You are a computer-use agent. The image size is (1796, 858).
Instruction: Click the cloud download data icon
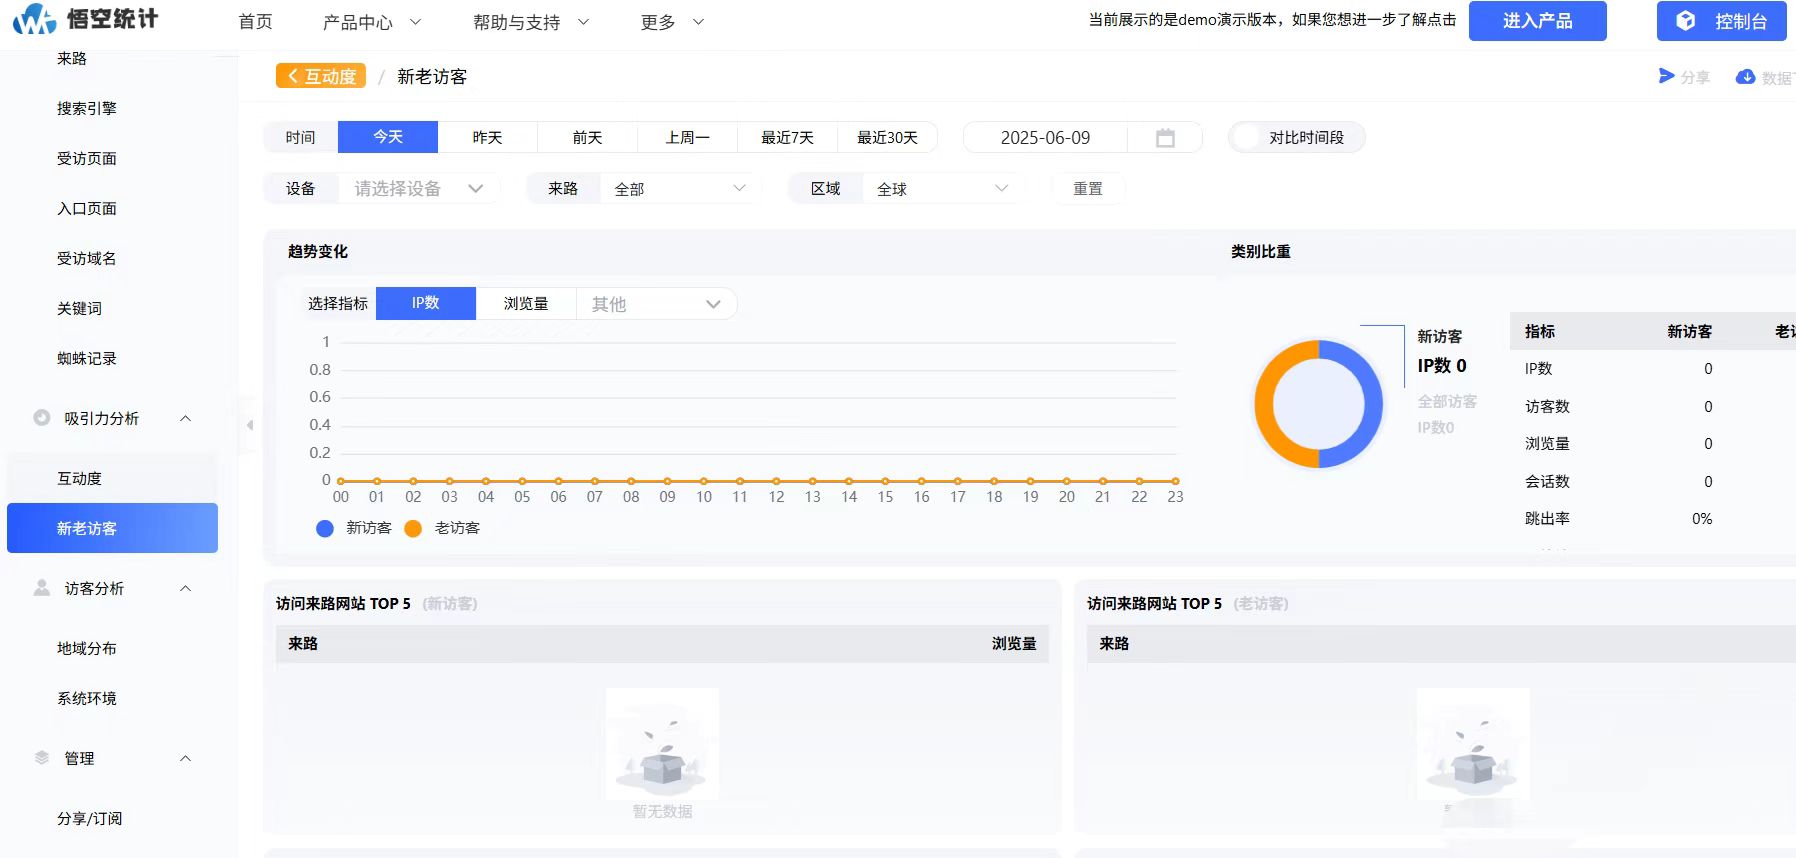click(x=1745, y=77)
